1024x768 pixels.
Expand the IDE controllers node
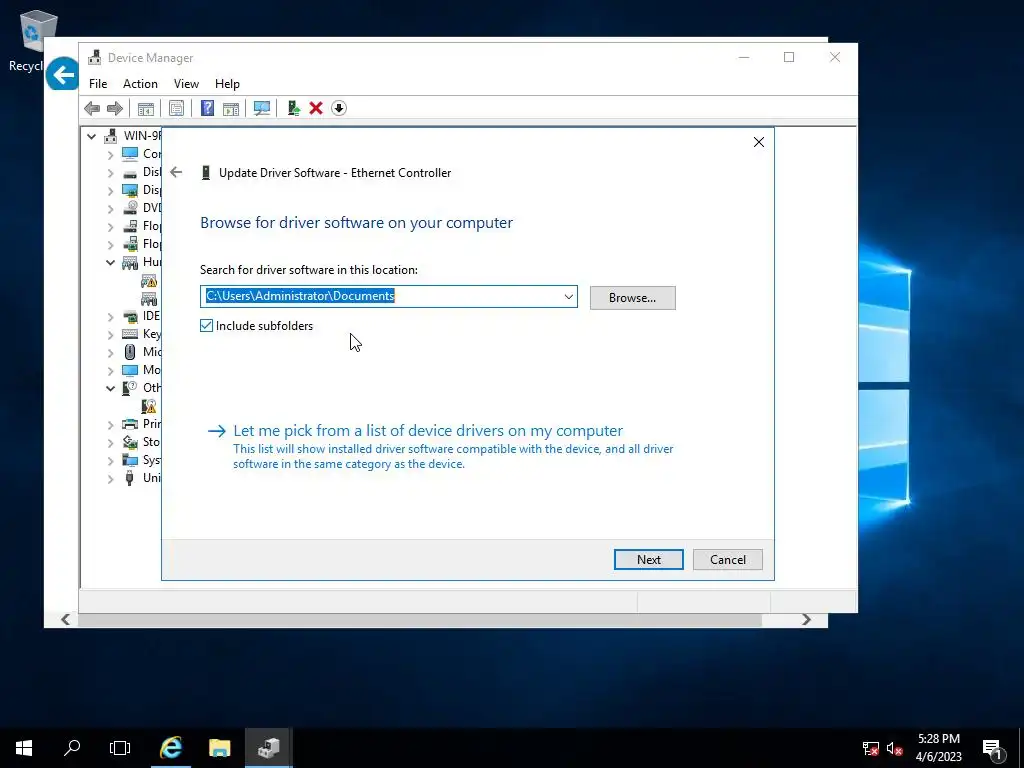(110, 317)
